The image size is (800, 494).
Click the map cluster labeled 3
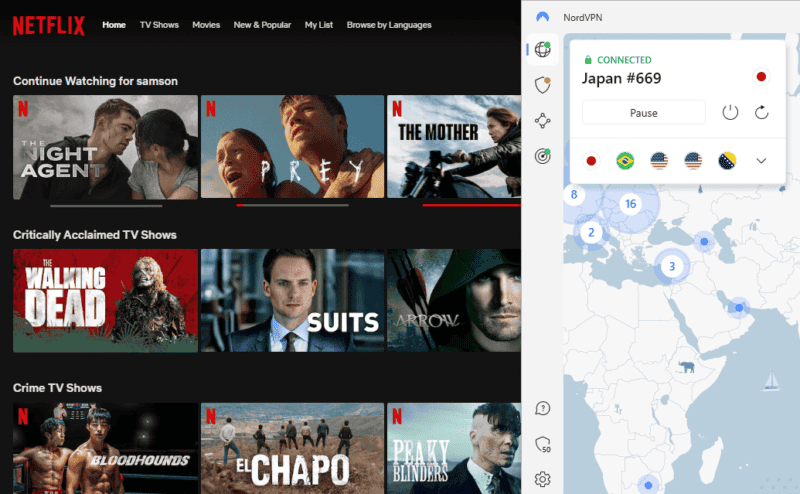point(672,266)
